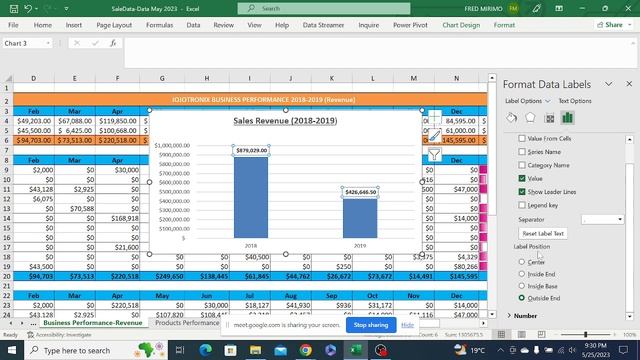
Task: Select the Effects pentagon icon
Action: click(x=530, y=118)
